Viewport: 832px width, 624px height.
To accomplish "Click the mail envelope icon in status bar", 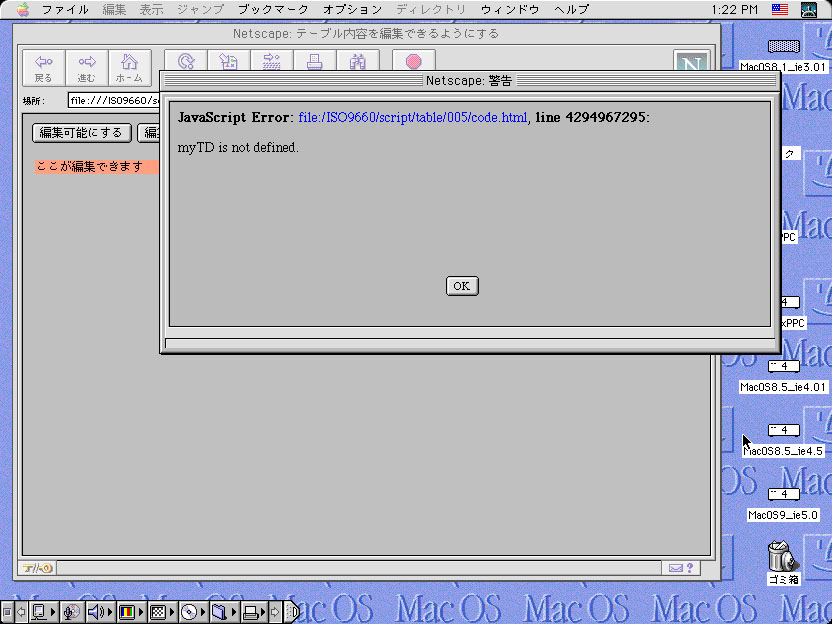I will [x=675, y=568].
